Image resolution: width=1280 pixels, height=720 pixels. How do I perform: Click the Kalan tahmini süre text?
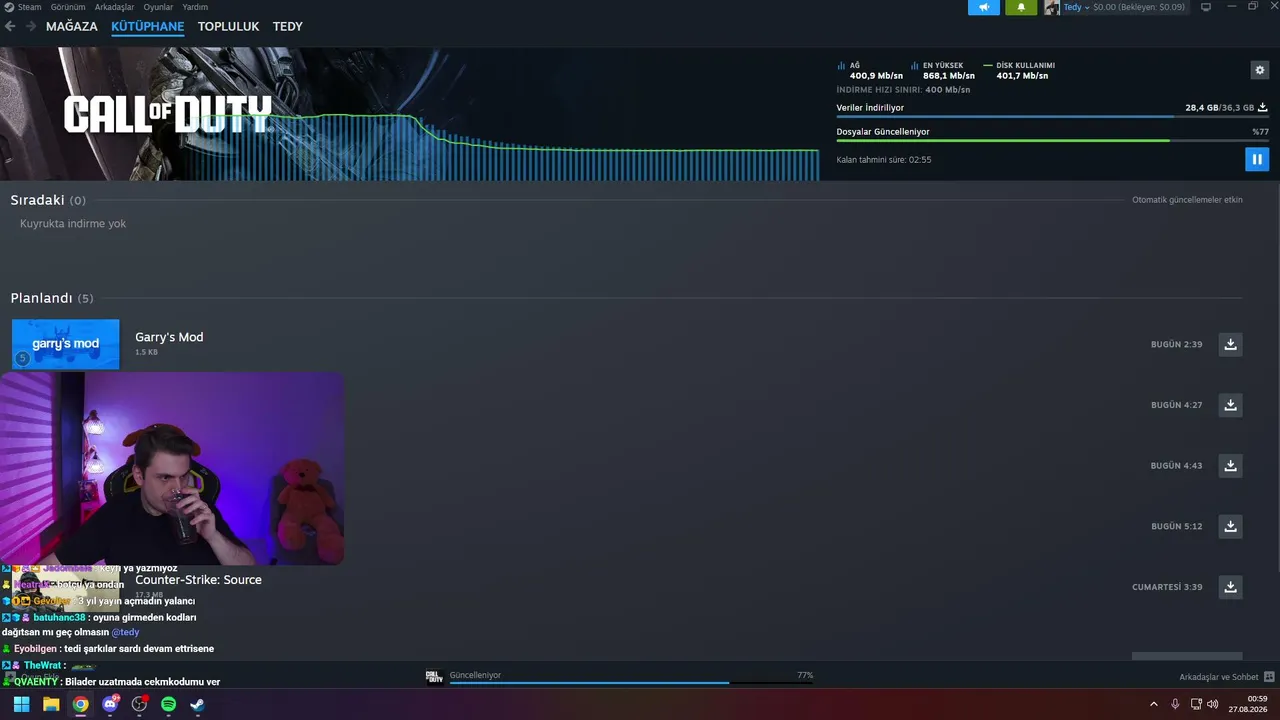[884, 160]
